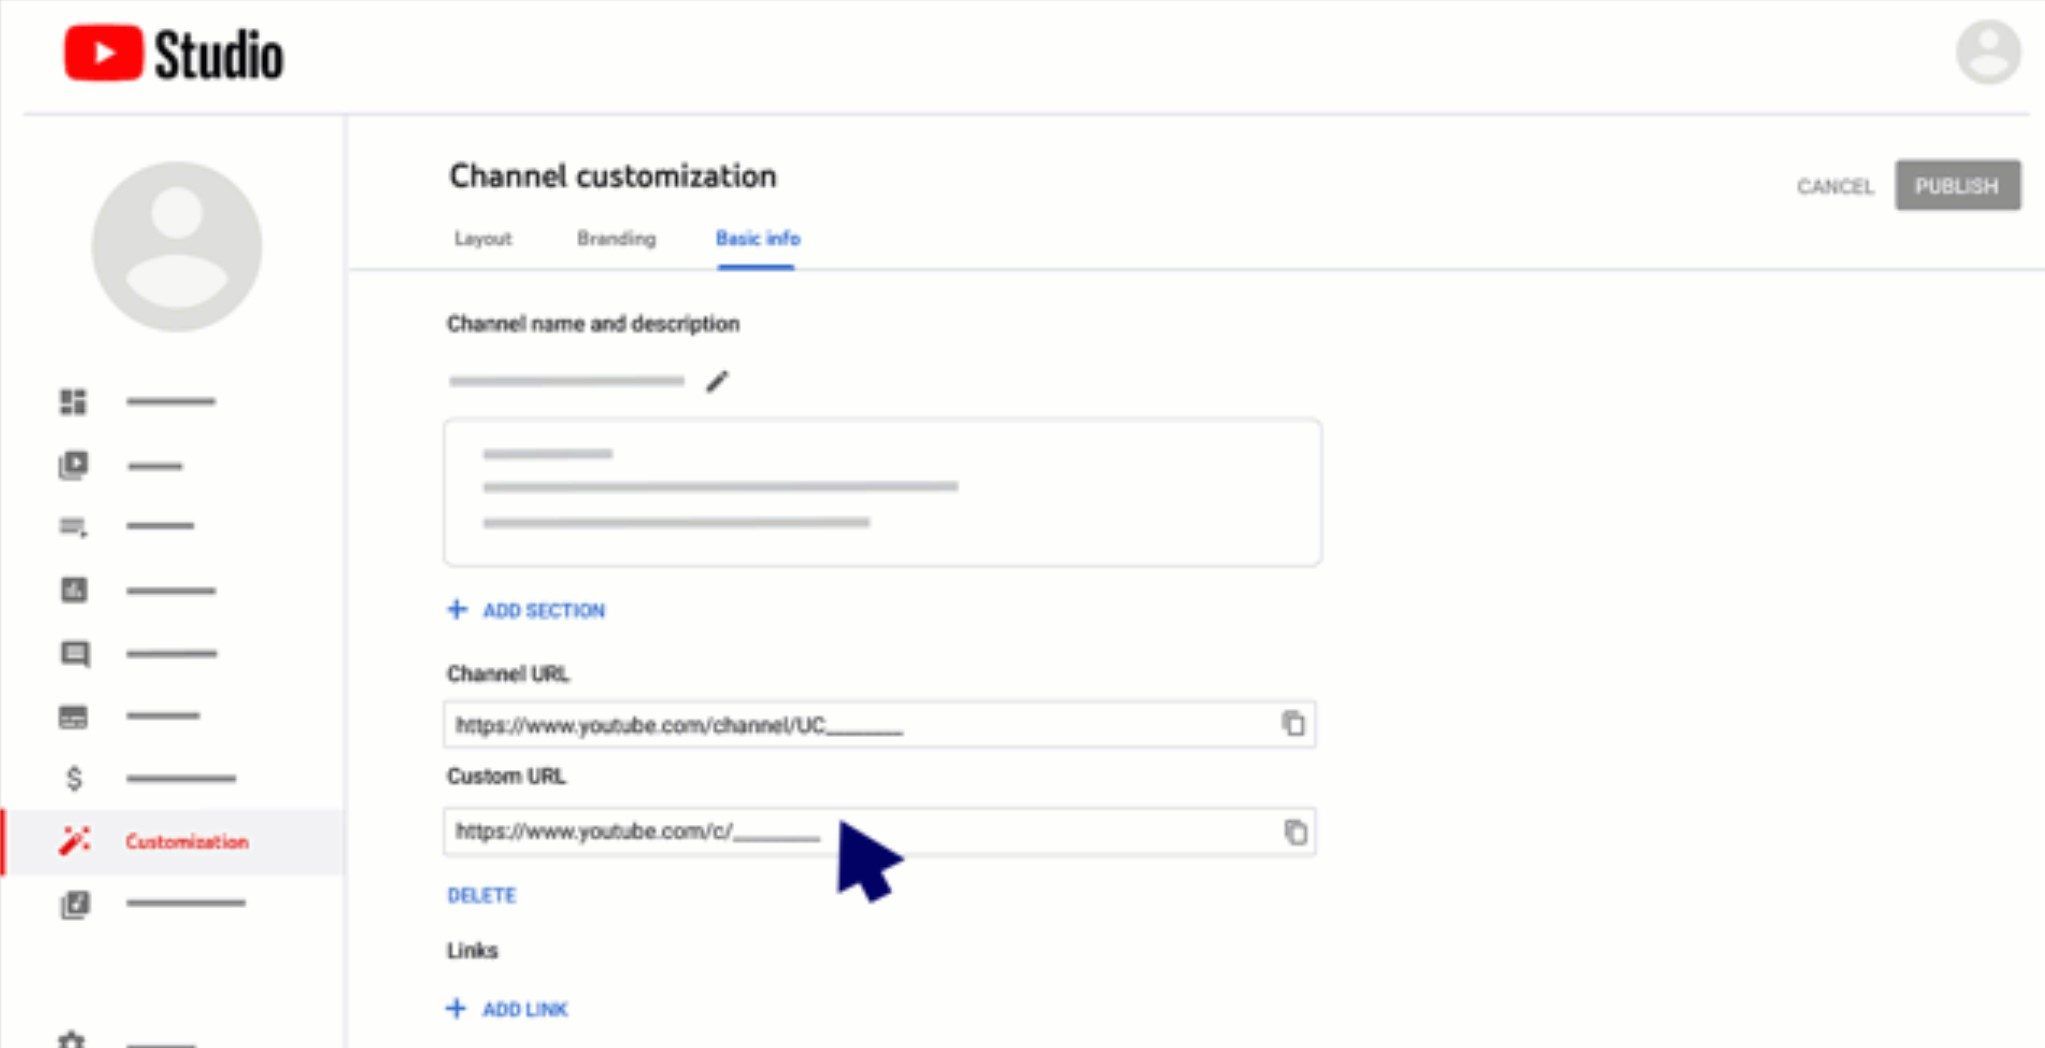Copy the Channel URL with copy icon

1293,723
